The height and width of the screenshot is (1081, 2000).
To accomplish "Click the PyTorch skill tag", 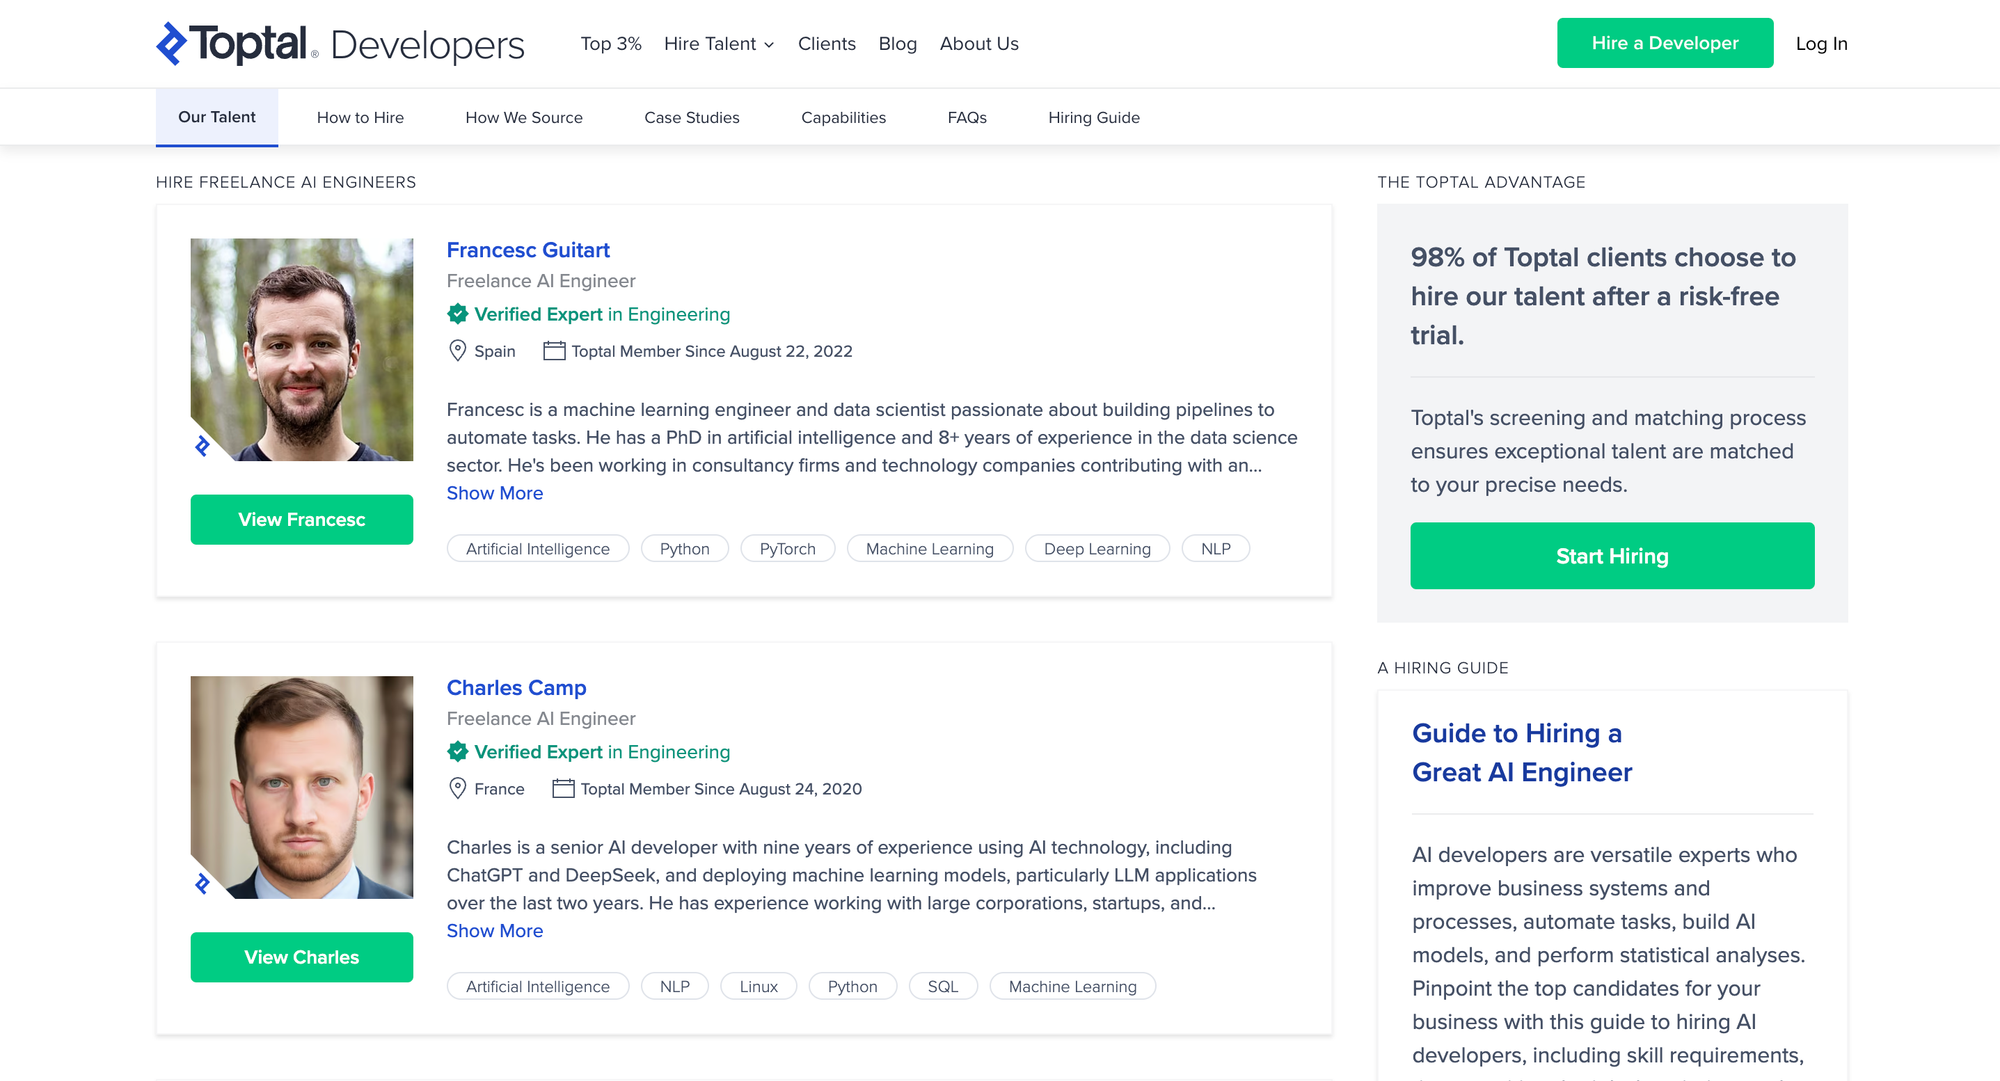I will (787, 549).
